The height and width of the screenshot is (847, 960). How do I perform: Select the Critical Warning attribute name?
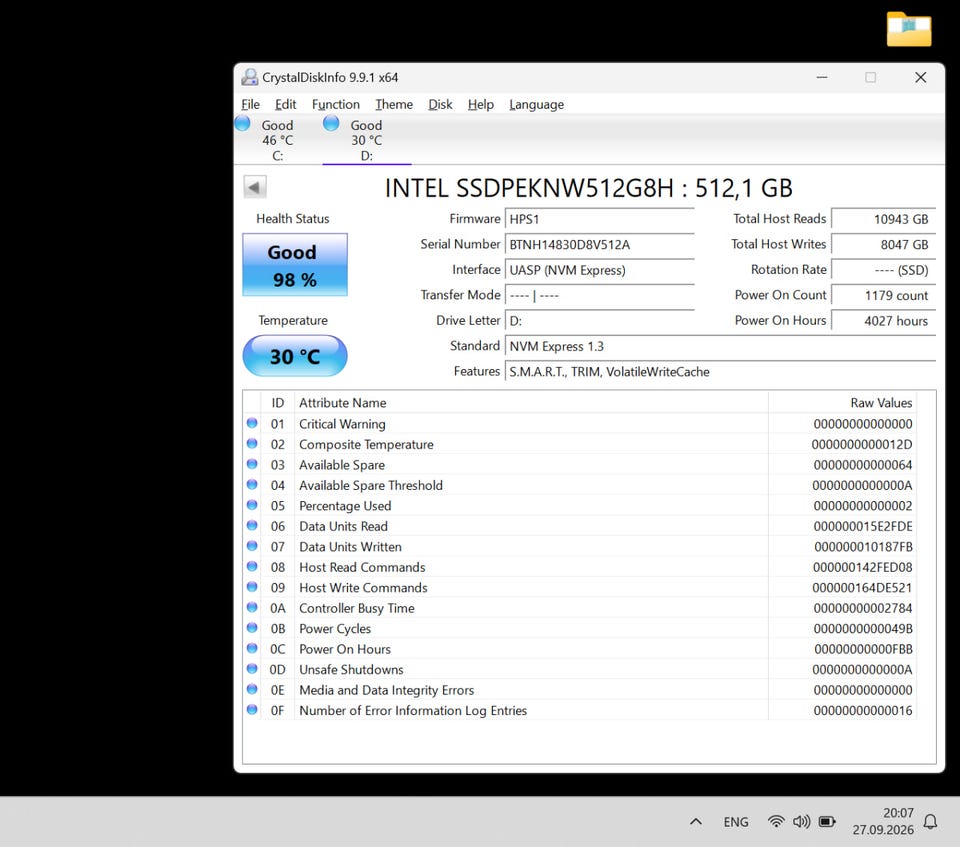[x=342, y=424]
